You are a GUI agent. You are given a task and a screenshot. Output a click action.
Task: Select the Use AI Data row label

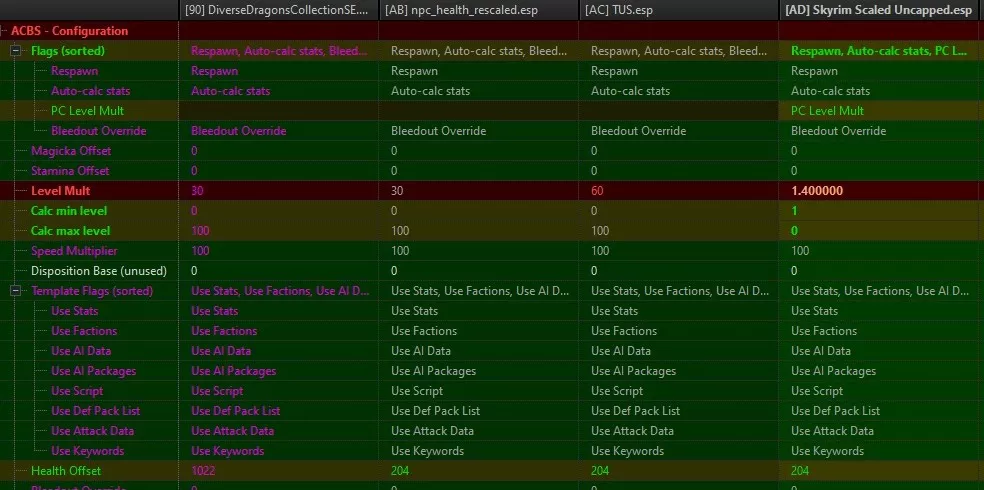tap(81, 351)
